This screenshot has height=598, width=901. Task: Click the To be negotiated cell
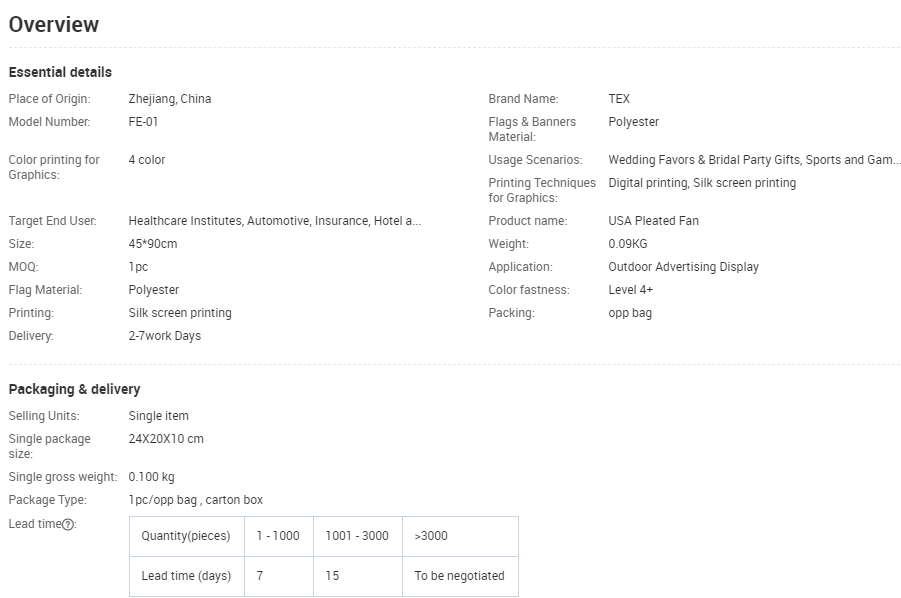point(459,576)
